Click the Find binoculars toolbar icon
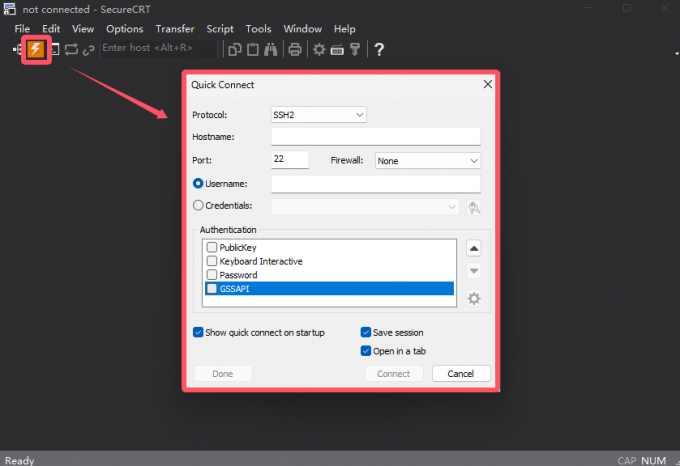Image resolution: width=680 pixels, height=466 pixels. (271, 49)
